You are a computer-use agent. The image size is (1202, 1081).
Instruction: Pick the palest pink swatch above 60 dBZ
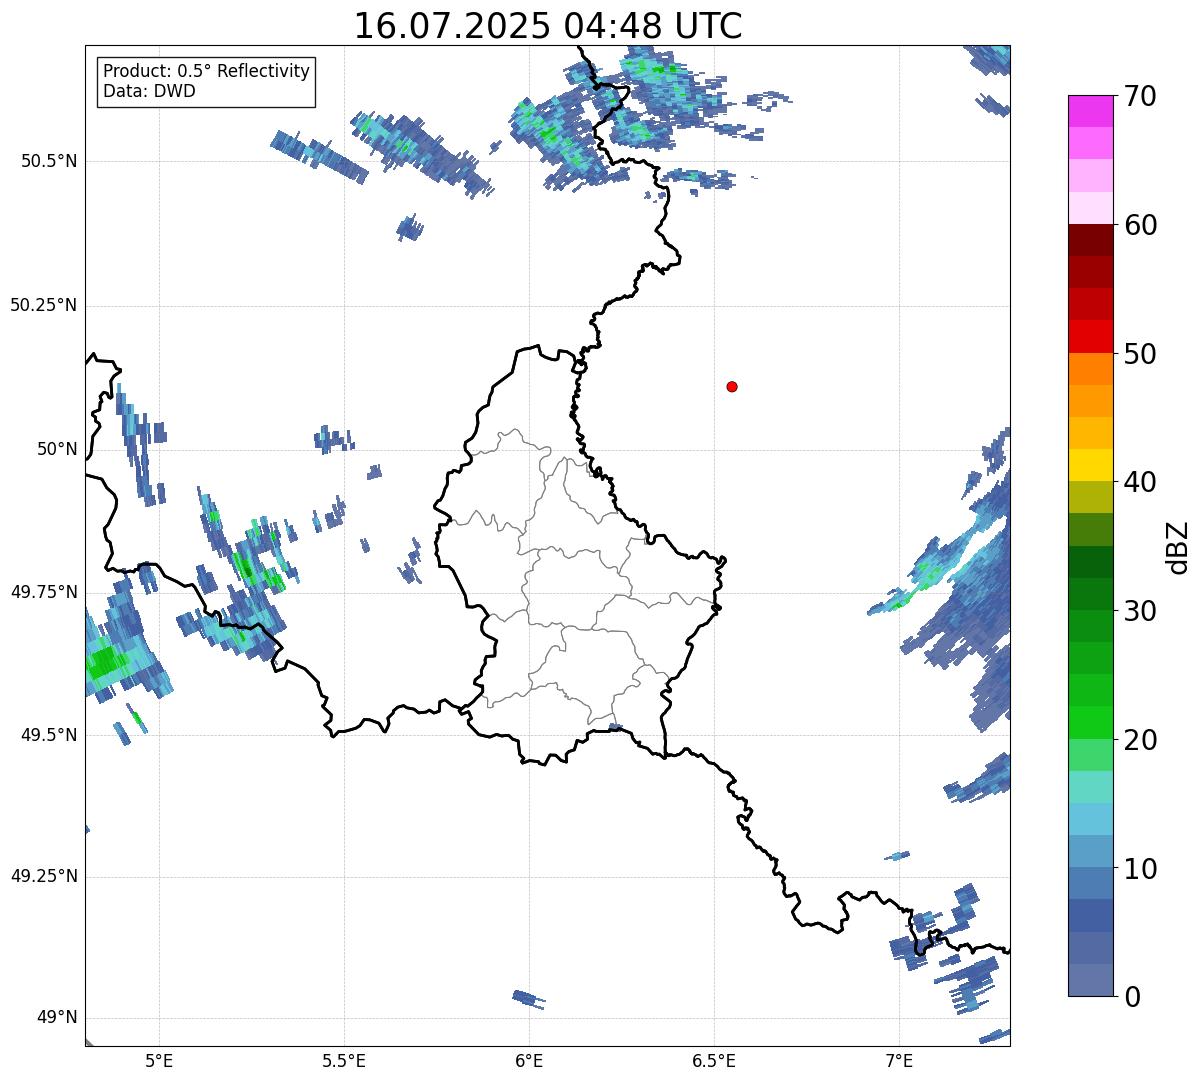[1090, 208]
